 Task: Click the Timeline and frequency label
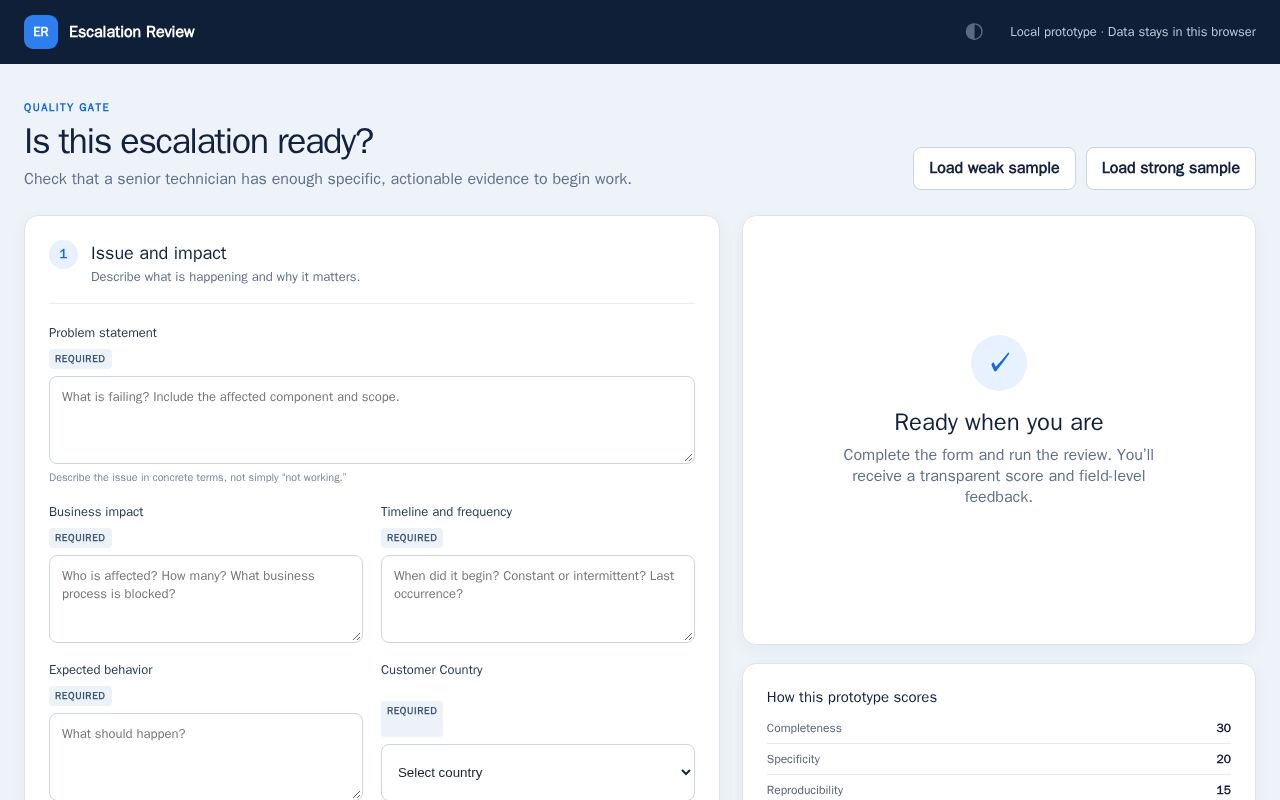(446, 512)
